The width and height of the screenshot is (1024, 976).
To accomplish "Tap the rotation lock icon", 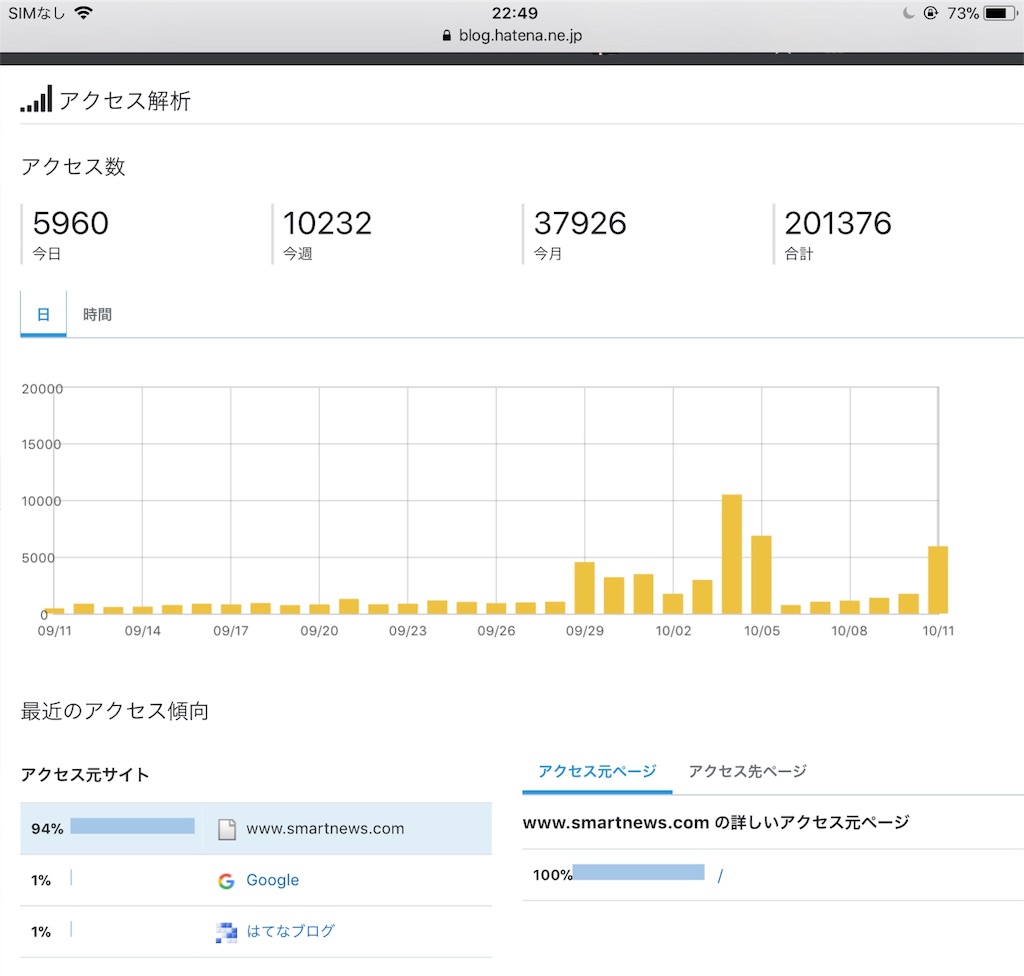I will point(931,13).
